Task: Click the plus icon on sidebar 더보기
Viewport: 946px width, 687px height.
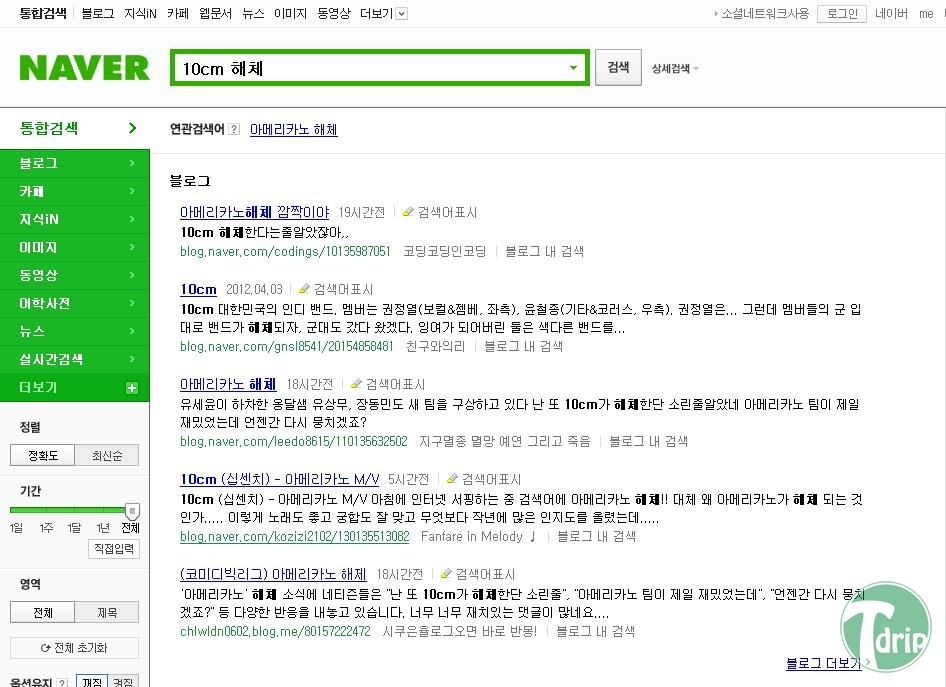Action: [x=132, y=388]
